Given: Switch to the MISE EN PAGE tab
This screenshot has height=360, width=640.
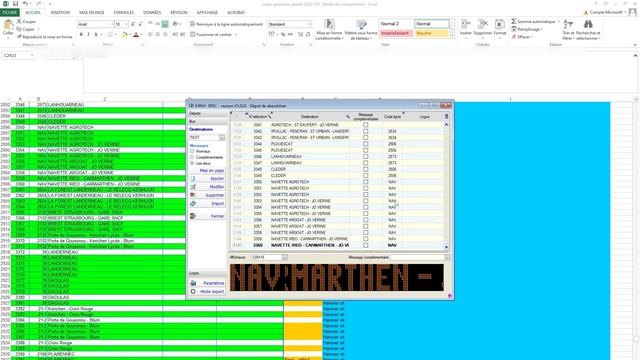Looking at the screenshot, I should pyautogui.click(x=91, y=12).
